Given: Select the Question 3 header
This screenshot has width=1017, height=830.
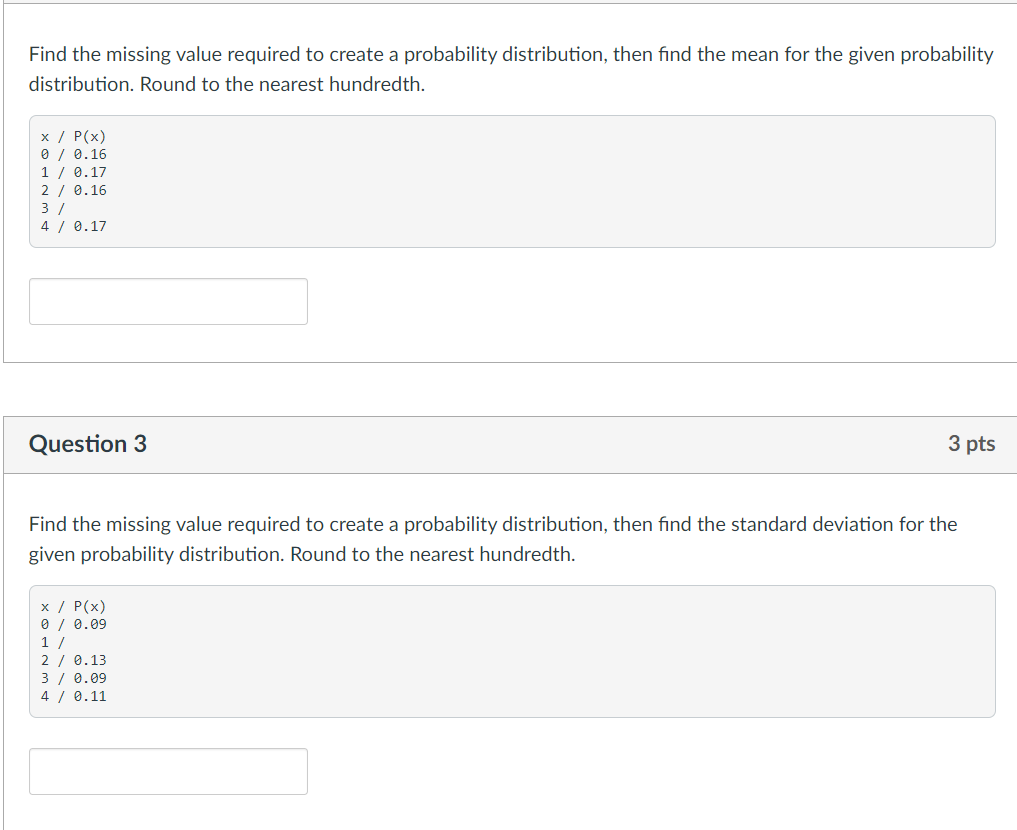Looking at the screenshot, I should point(87,443).
